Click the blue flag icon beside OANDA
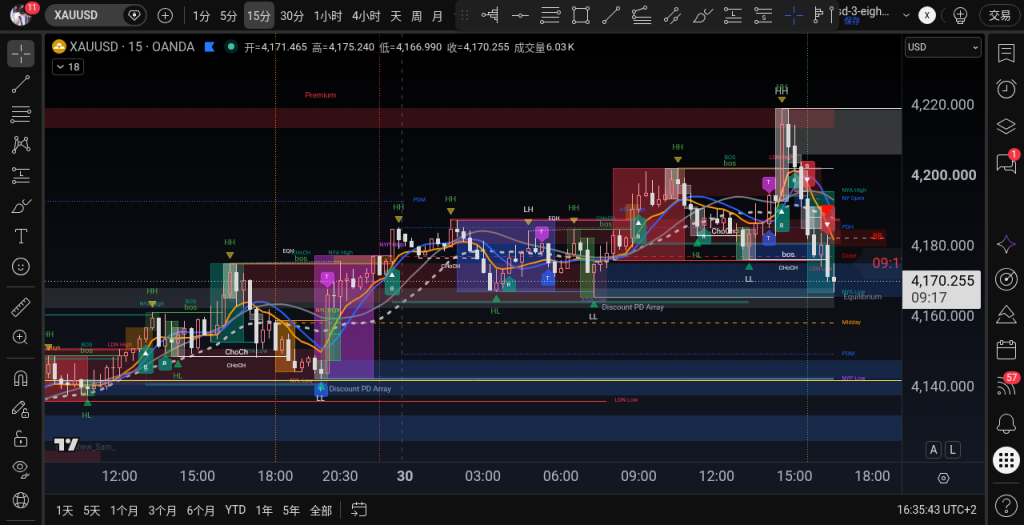The image size is (1024, 525). click(210, 46)
